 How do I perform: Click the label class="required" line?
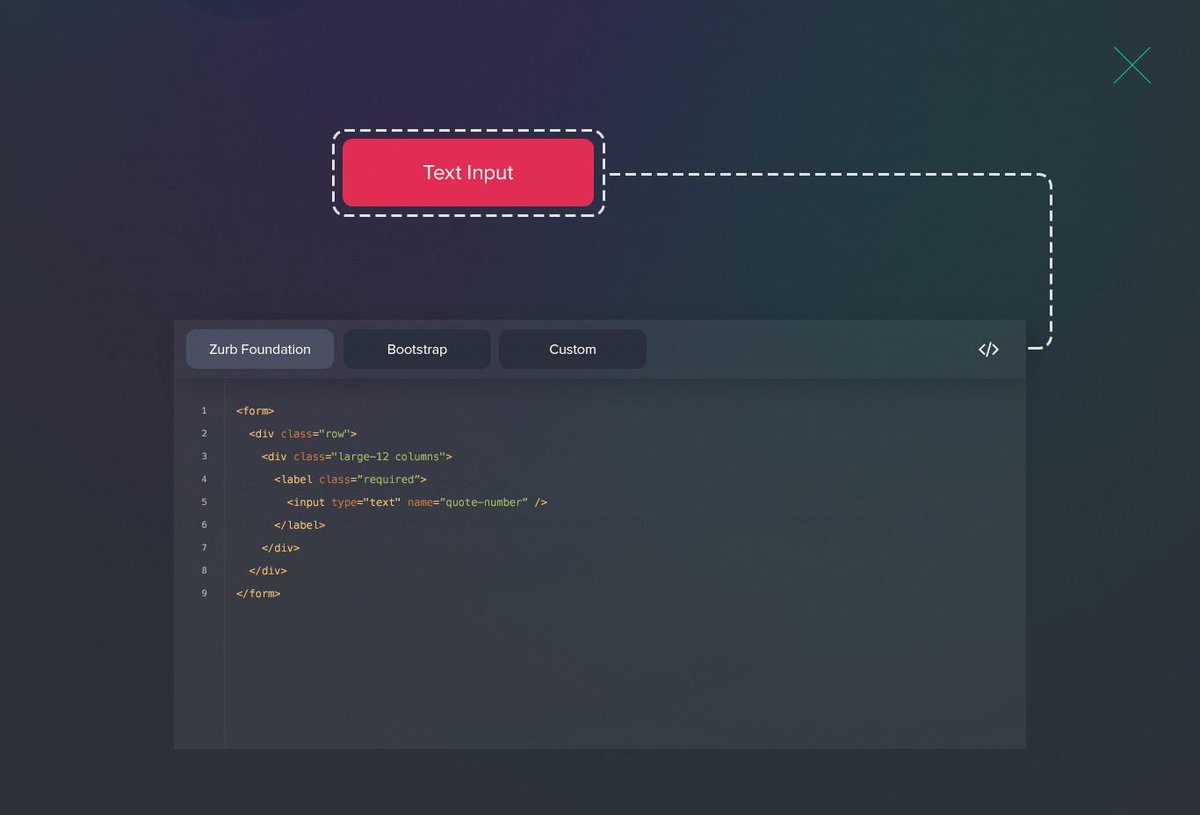tap(350, 480)
